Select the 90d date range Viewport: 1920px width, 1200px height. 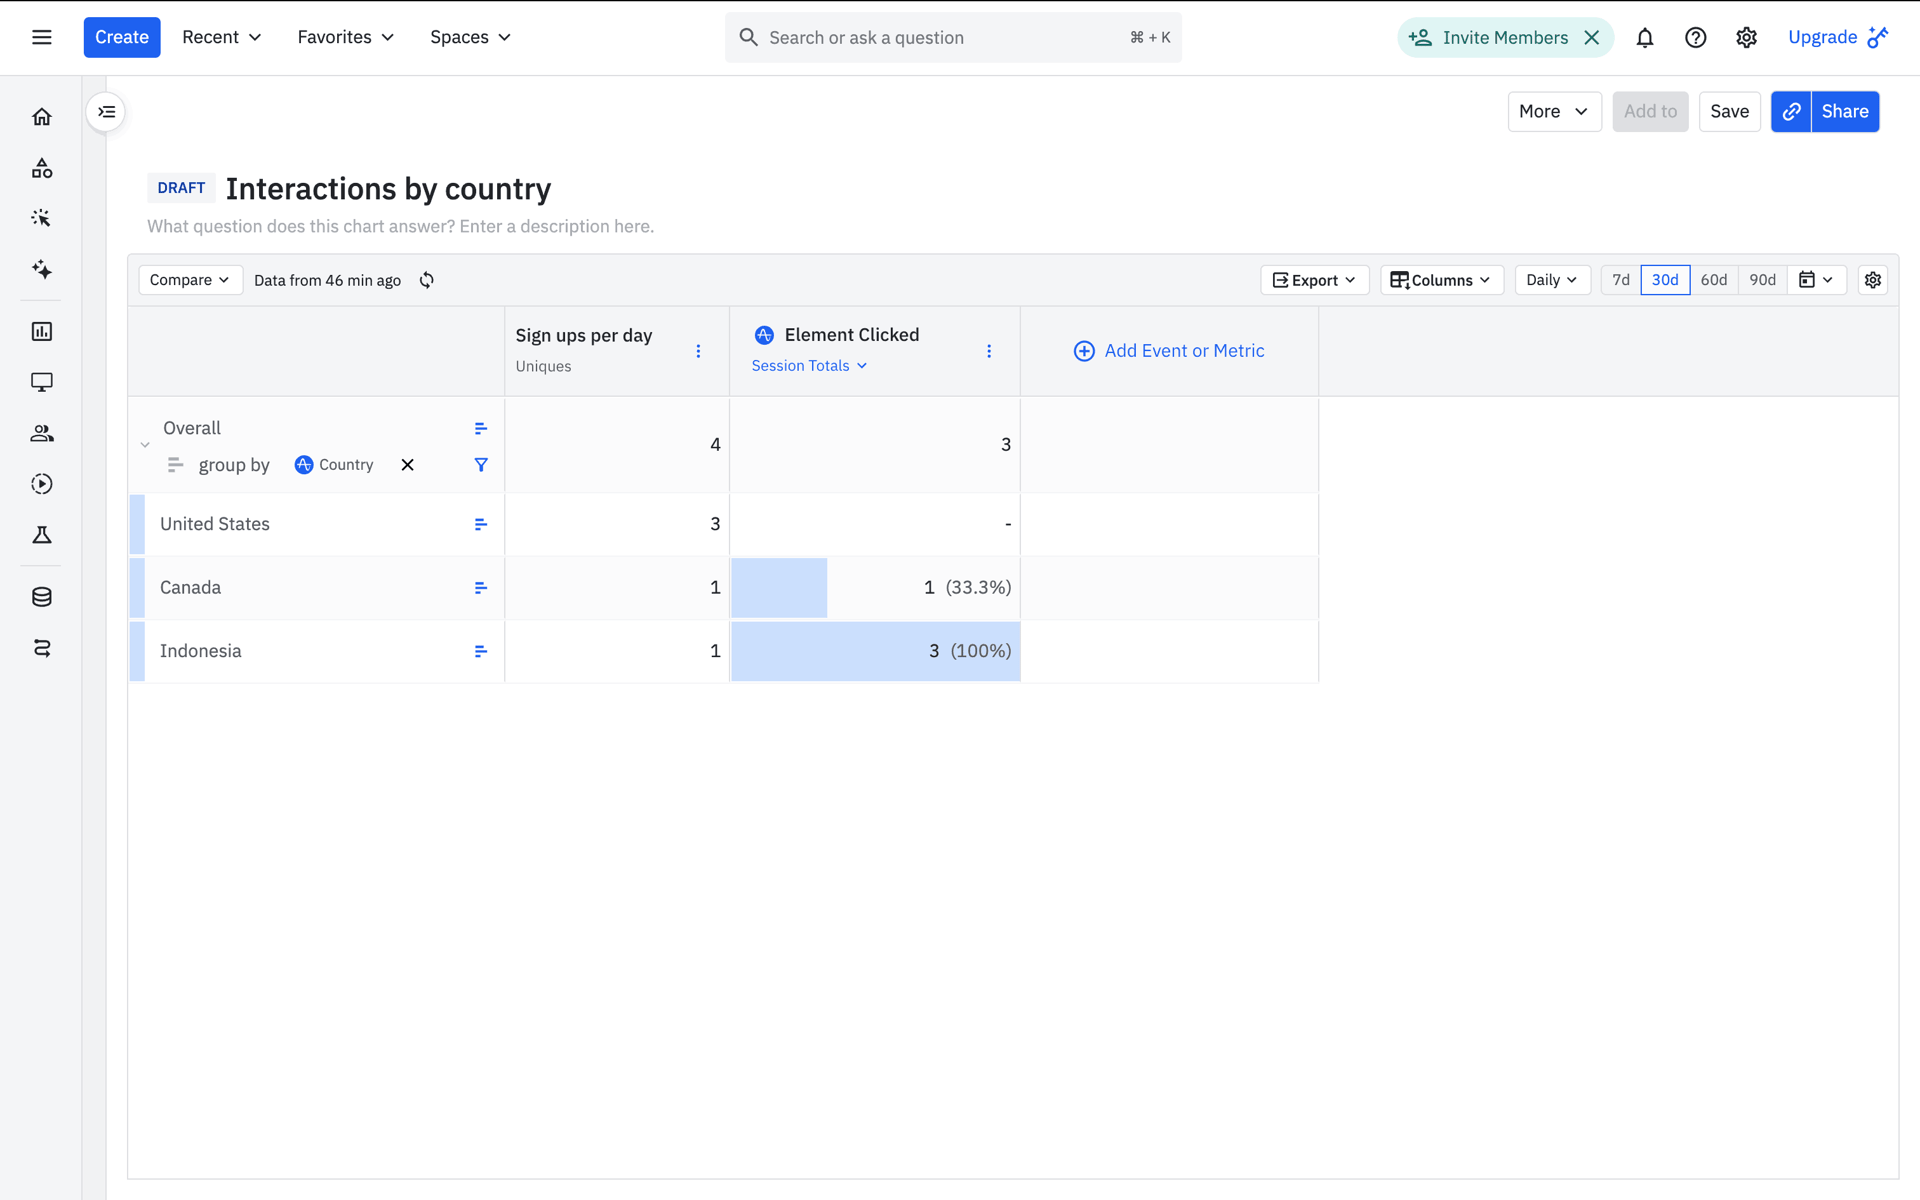point(1763,280)
